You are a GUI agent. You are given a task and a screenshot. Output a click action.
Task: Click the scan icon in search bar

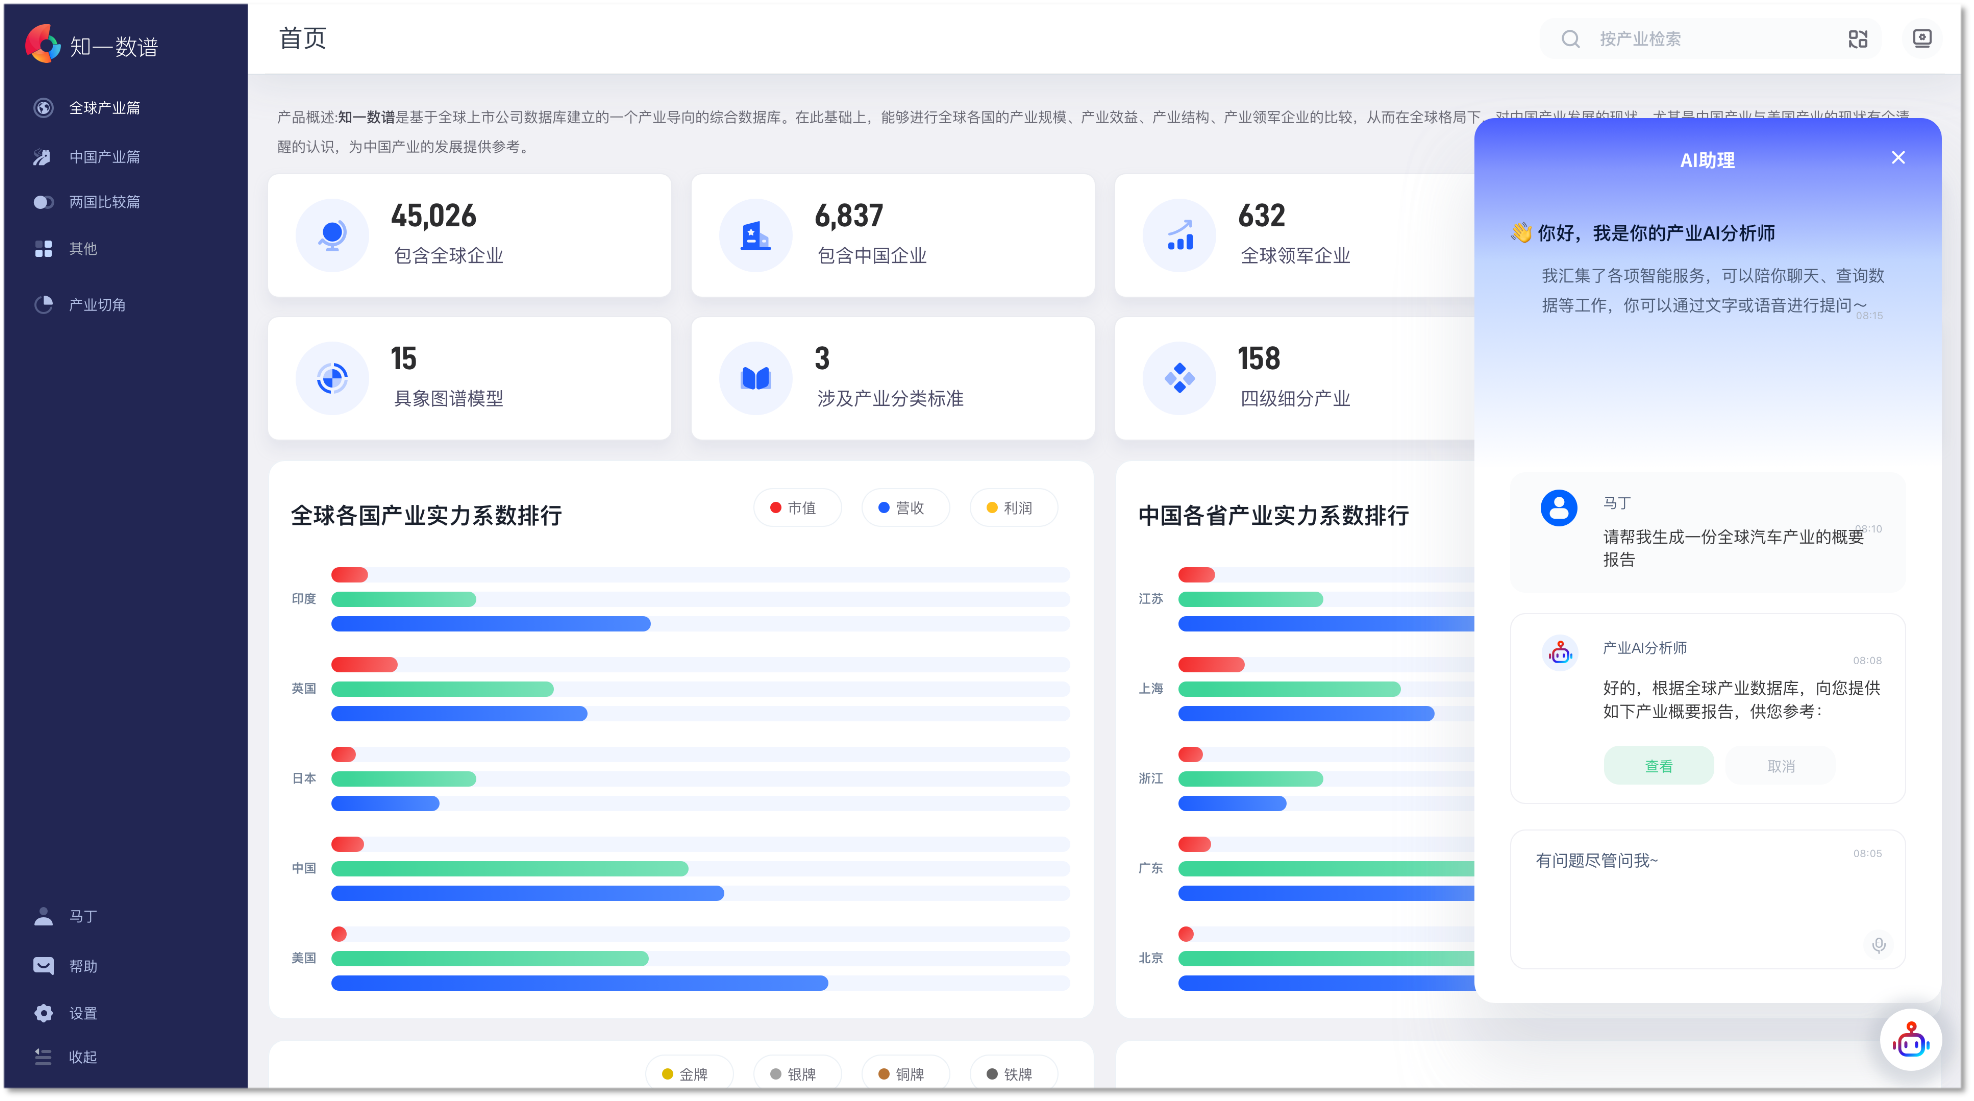tap(1857, 39)
